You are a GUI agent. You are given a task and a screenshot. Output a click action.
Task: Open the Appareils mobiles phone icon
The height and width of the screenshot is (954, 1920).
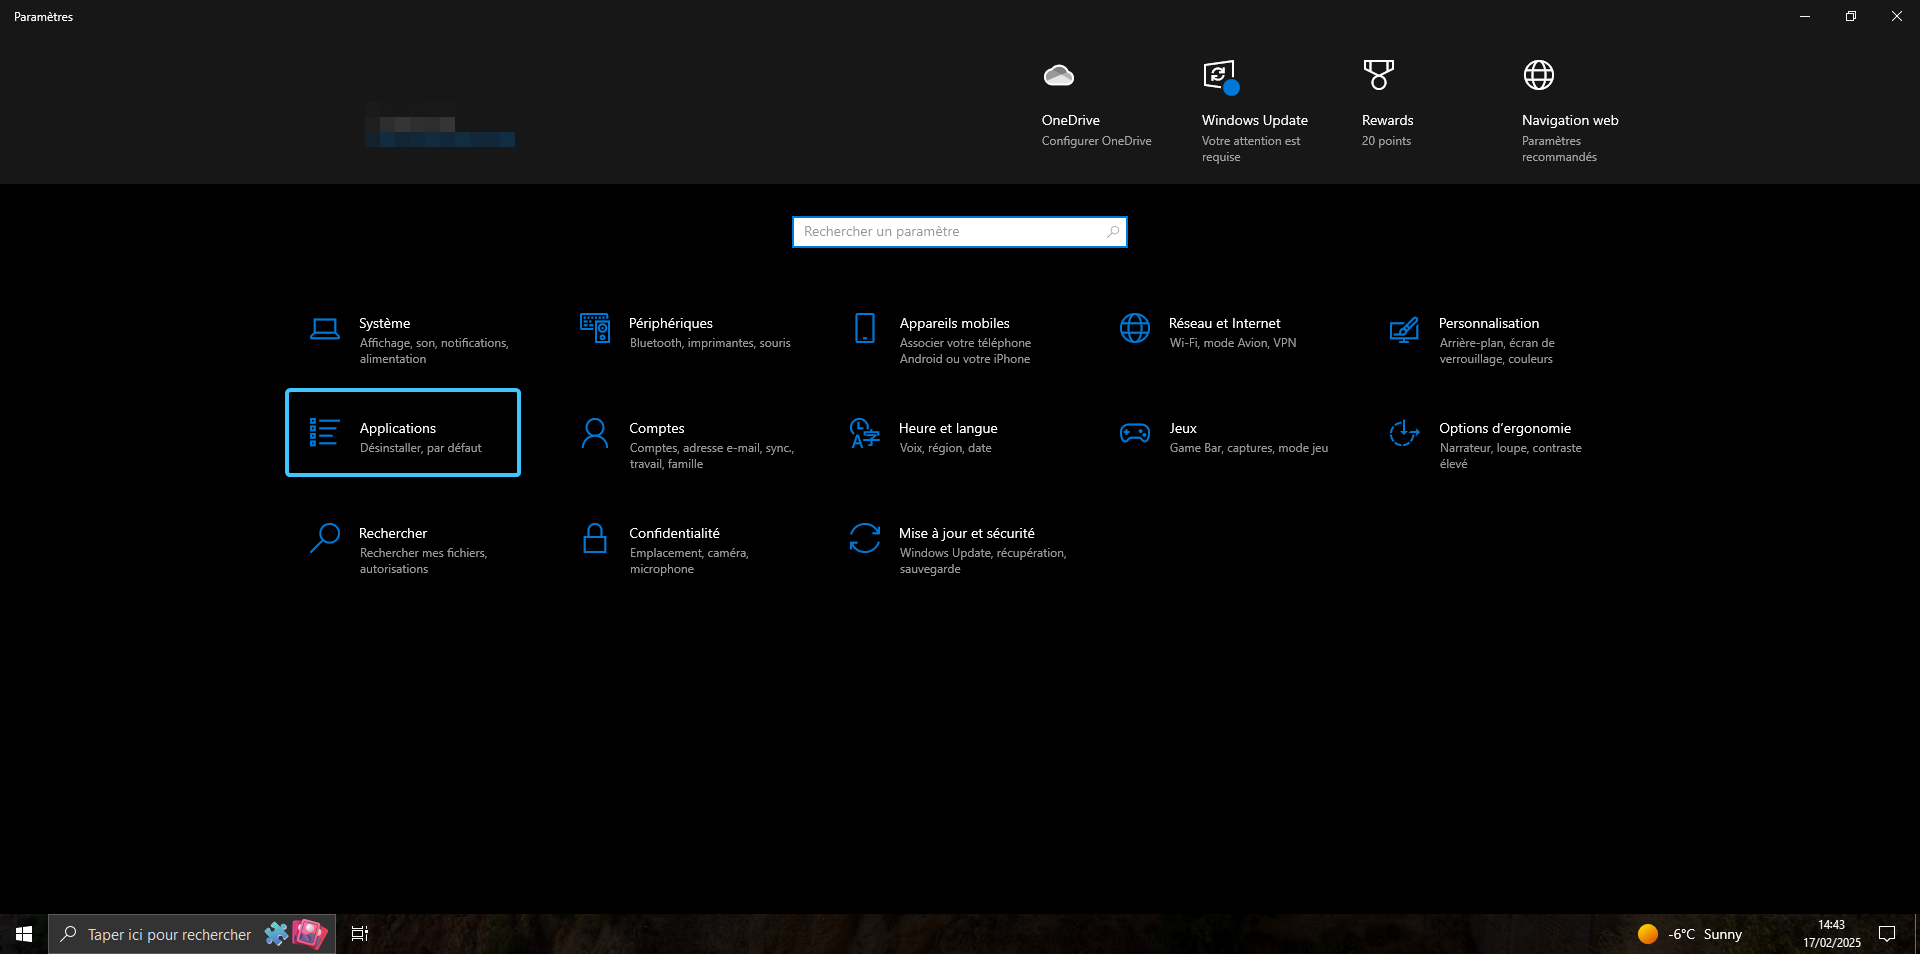click(865, 328)
